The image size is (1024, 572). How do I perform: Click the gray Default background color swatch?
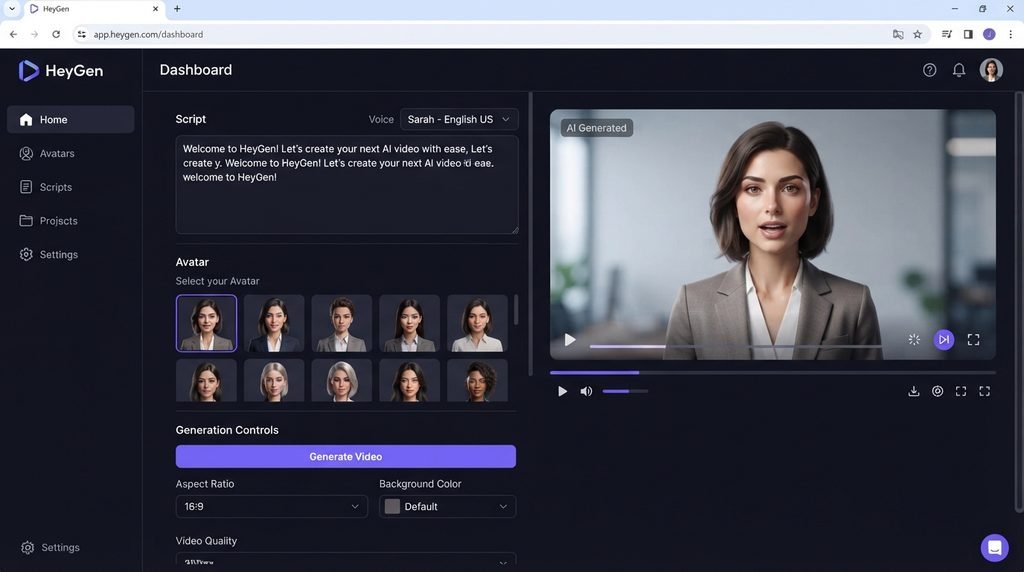click(392, 506)
